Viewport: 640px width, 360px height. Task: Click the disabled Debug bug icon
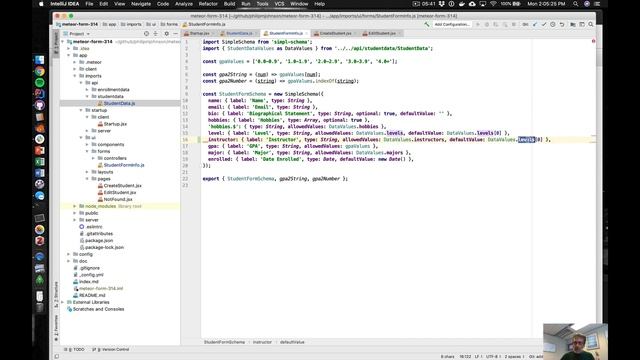tap(487, 24)
